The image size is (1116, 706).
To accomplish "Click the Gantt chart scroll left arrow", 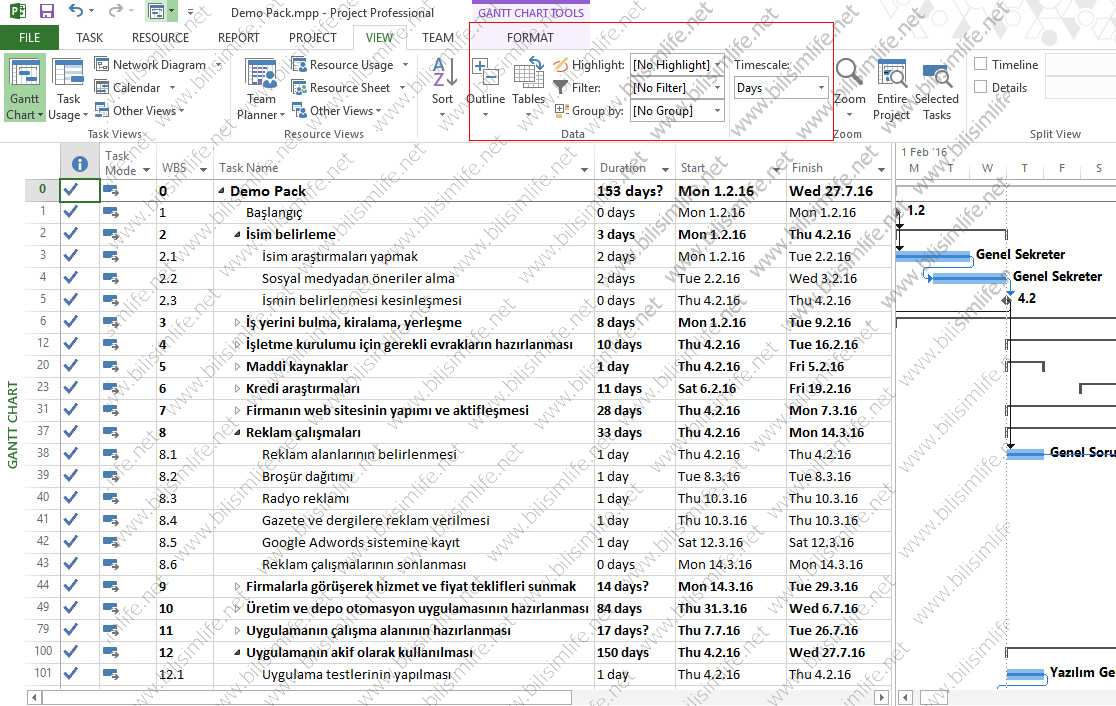I will [x=905, y=697].
